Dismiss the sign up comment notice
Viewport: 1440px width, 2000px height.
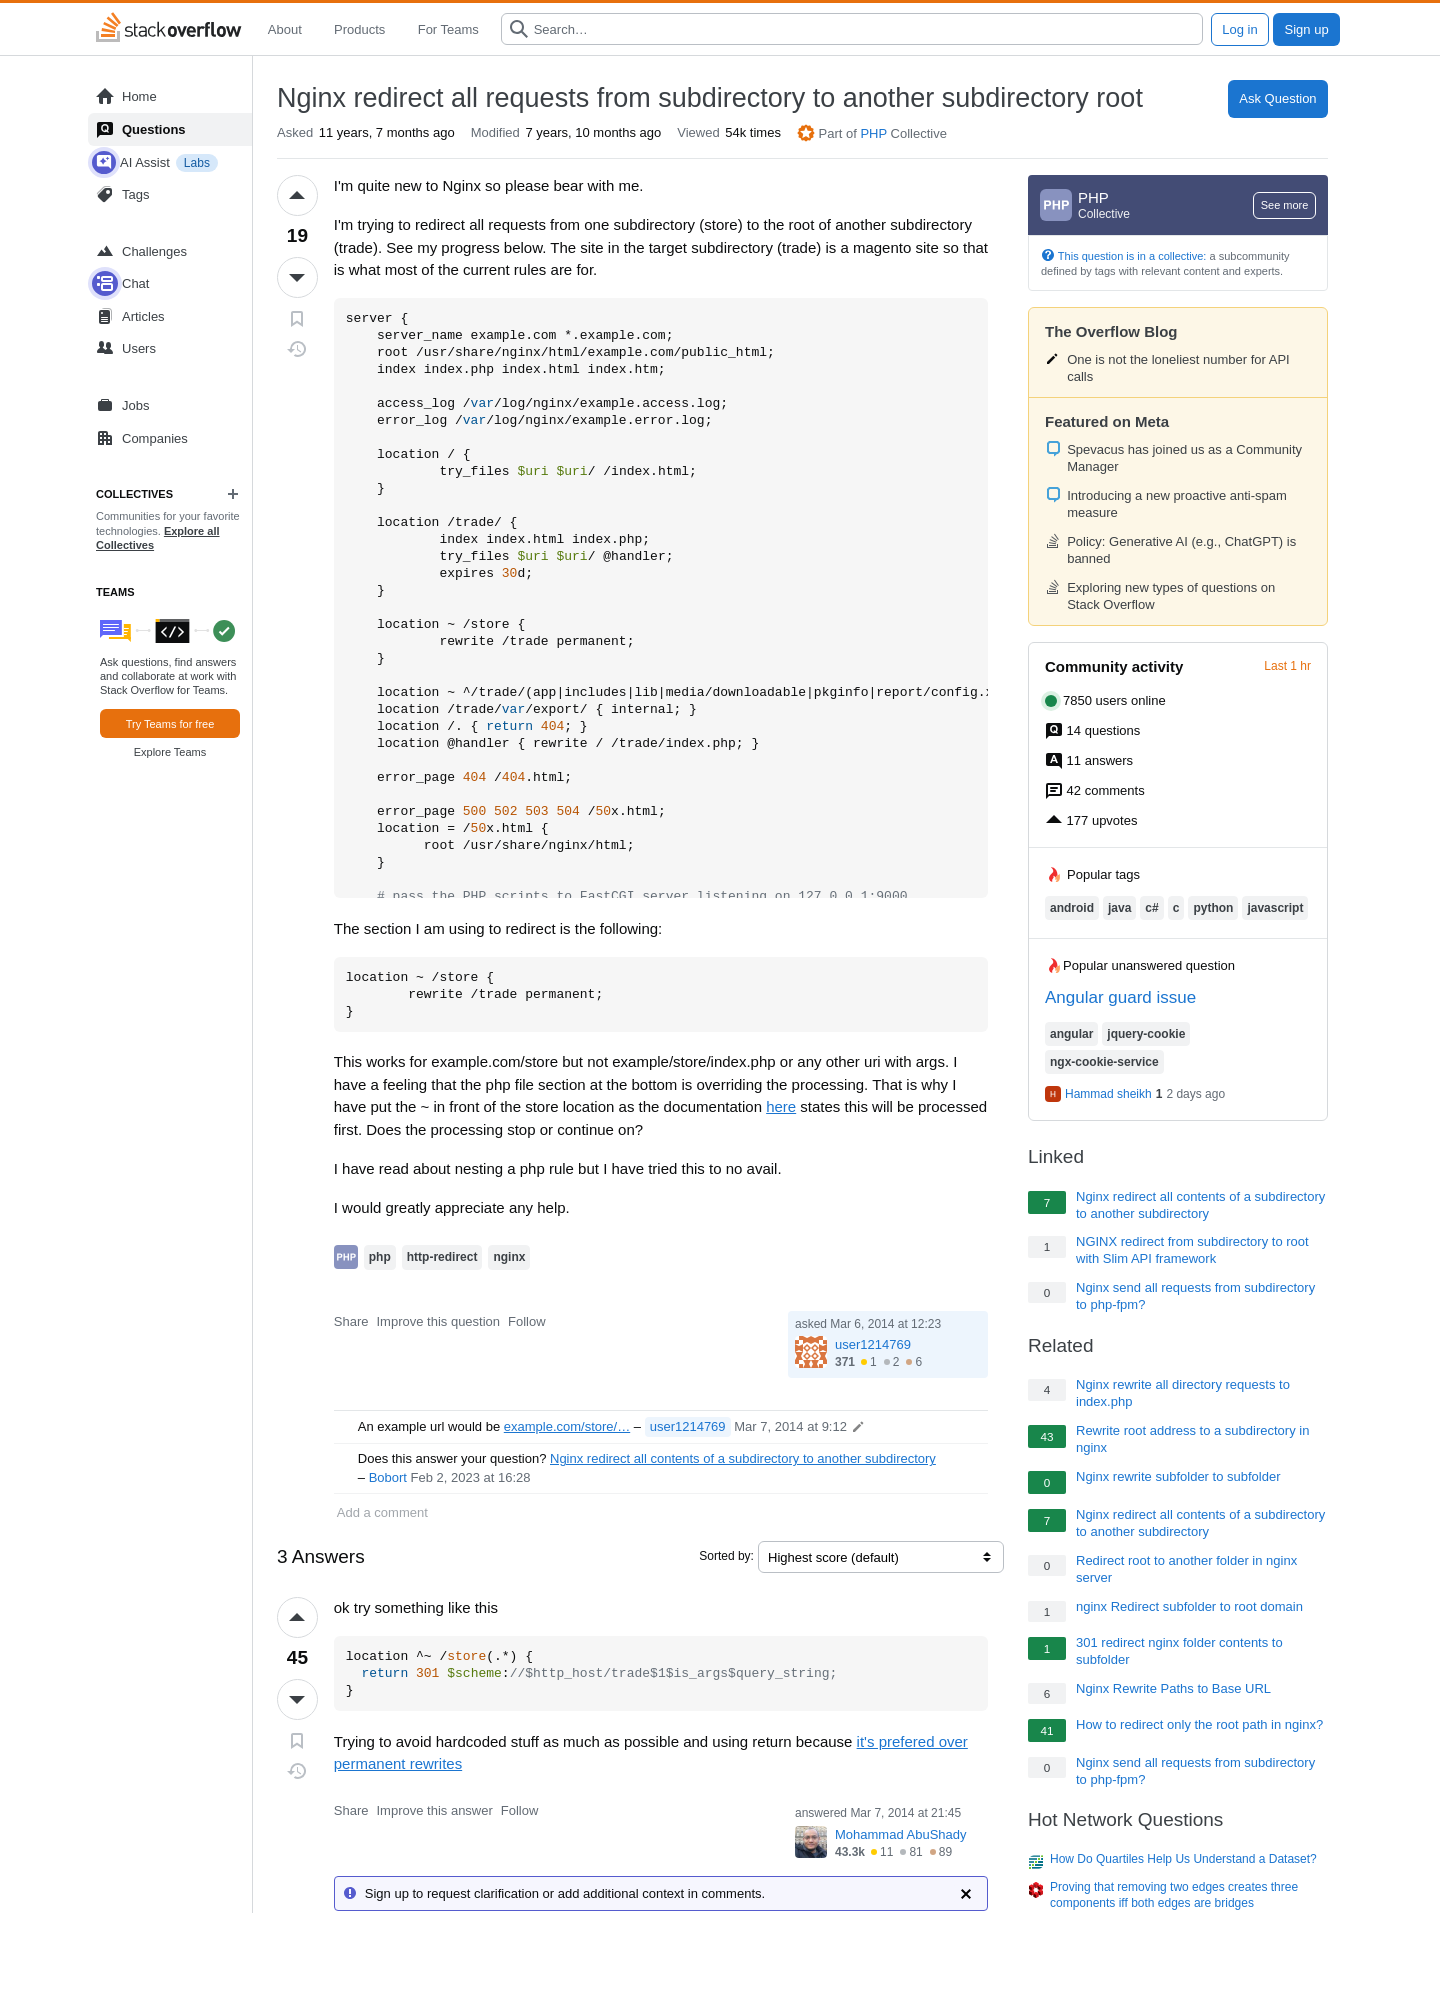click(x=966, y=1894)
